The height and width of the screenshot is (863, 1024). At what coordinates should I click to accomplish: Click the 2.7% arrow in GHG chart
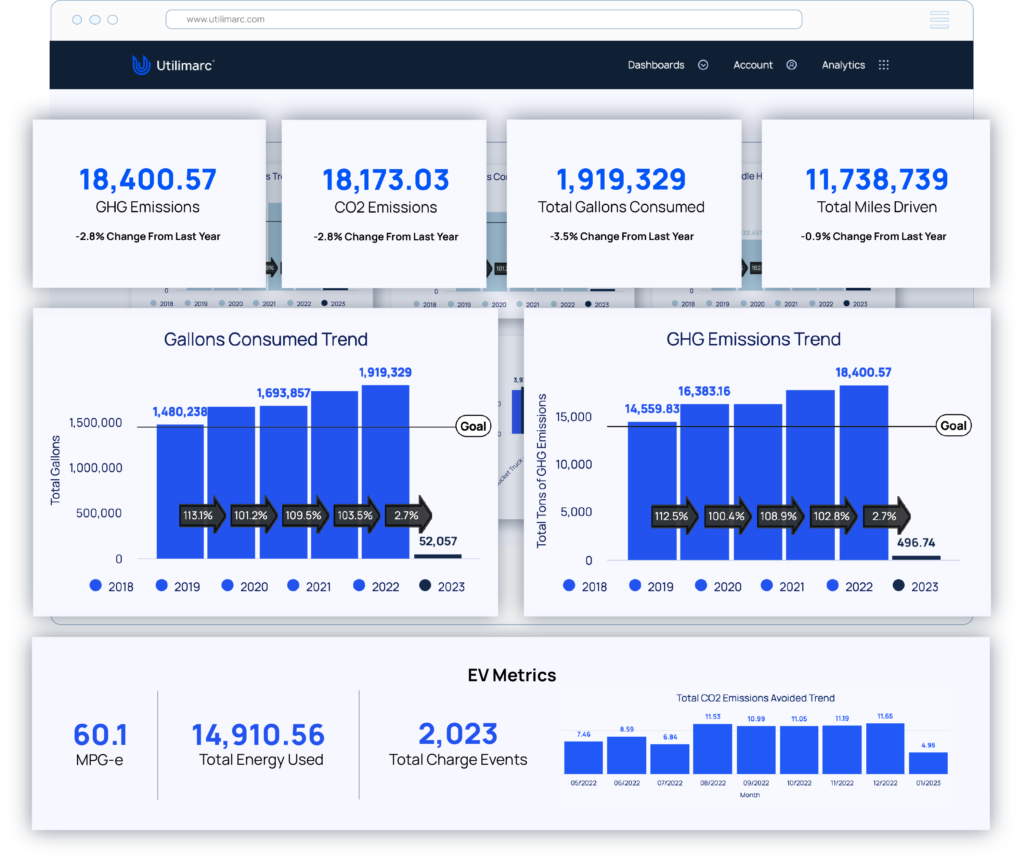click(887, 516)
